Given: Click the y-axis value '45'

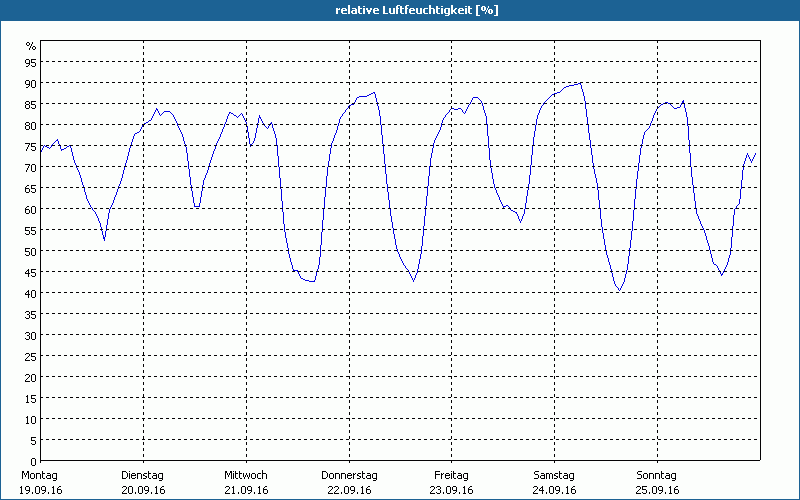Looking at the screenshot, I should tap(31, 272).
